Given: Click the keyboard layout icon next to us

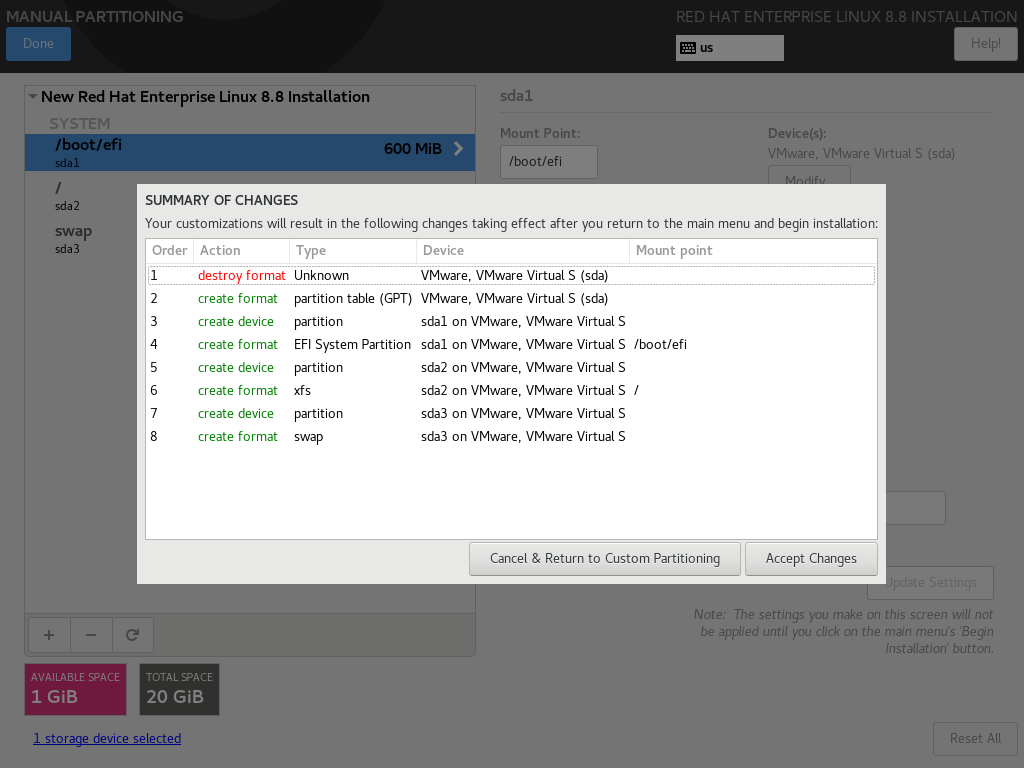Looking at the screenshot, I should pos(688,48).
